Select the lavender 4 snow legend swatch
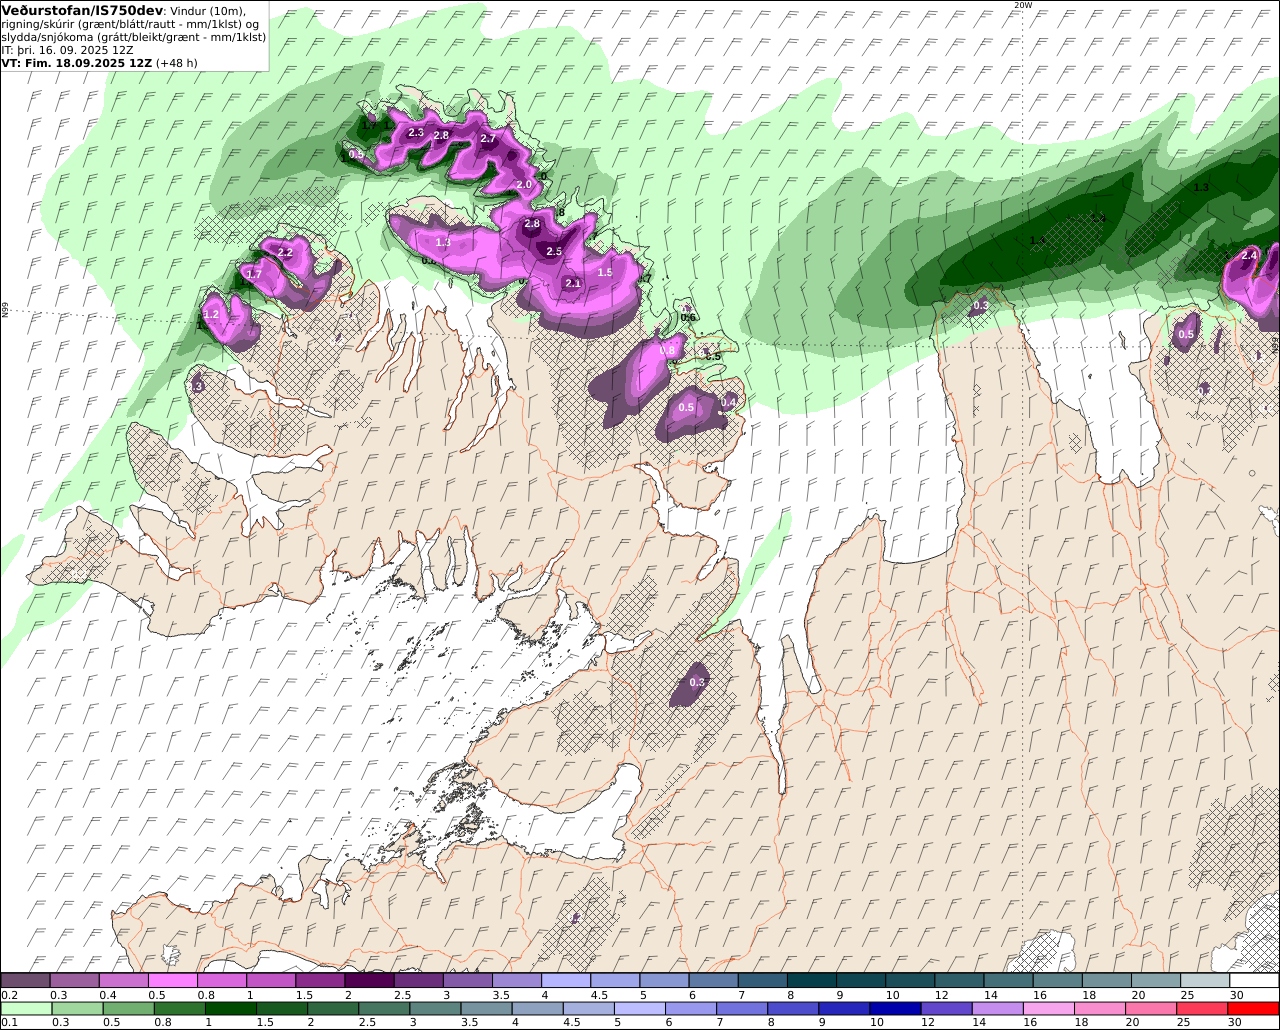1280x1030 pixels. [x=565, y=980]
